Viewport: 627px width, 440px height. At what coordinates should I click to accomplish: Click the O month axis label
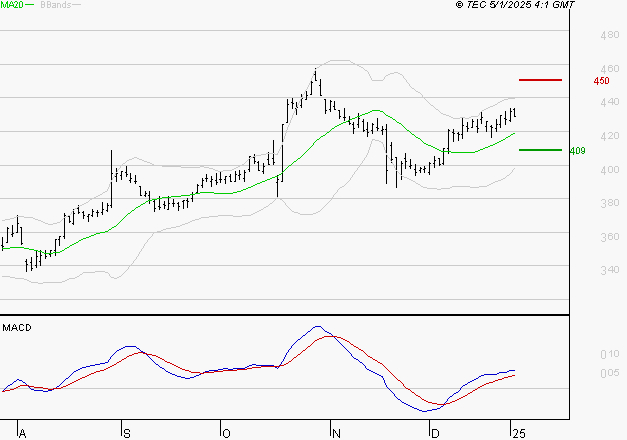pos(226,434)
